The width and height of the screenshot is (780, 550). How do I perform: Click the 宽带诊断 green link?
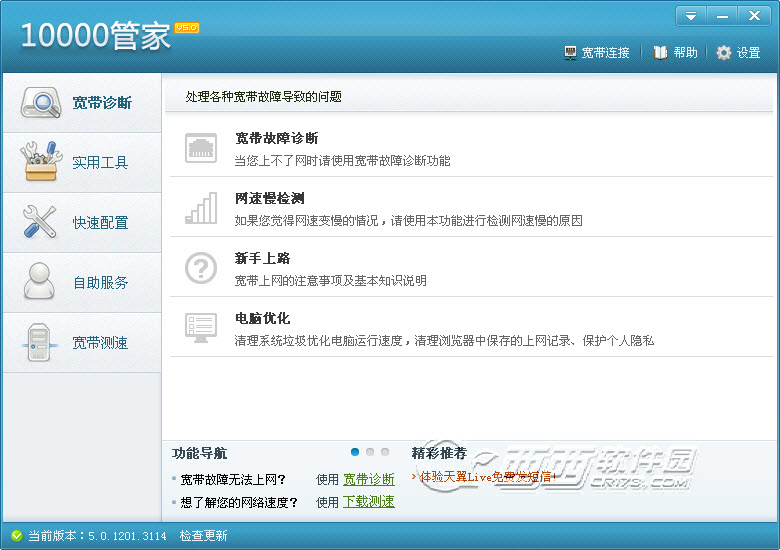369,479
